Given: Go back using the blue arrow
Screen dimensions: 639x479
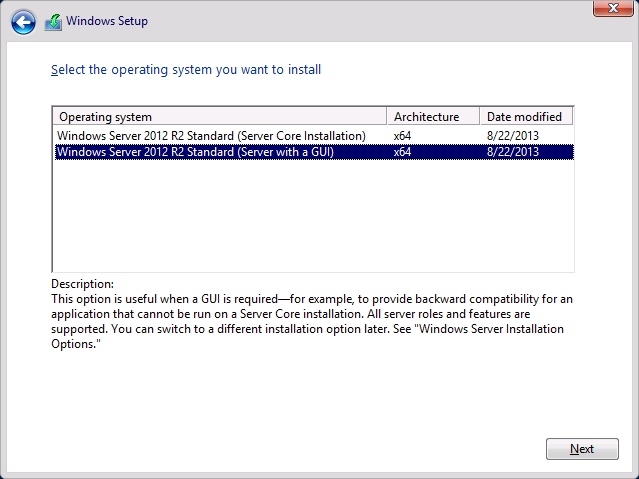Looking at the screenshot, I should (x=23, y=22).
